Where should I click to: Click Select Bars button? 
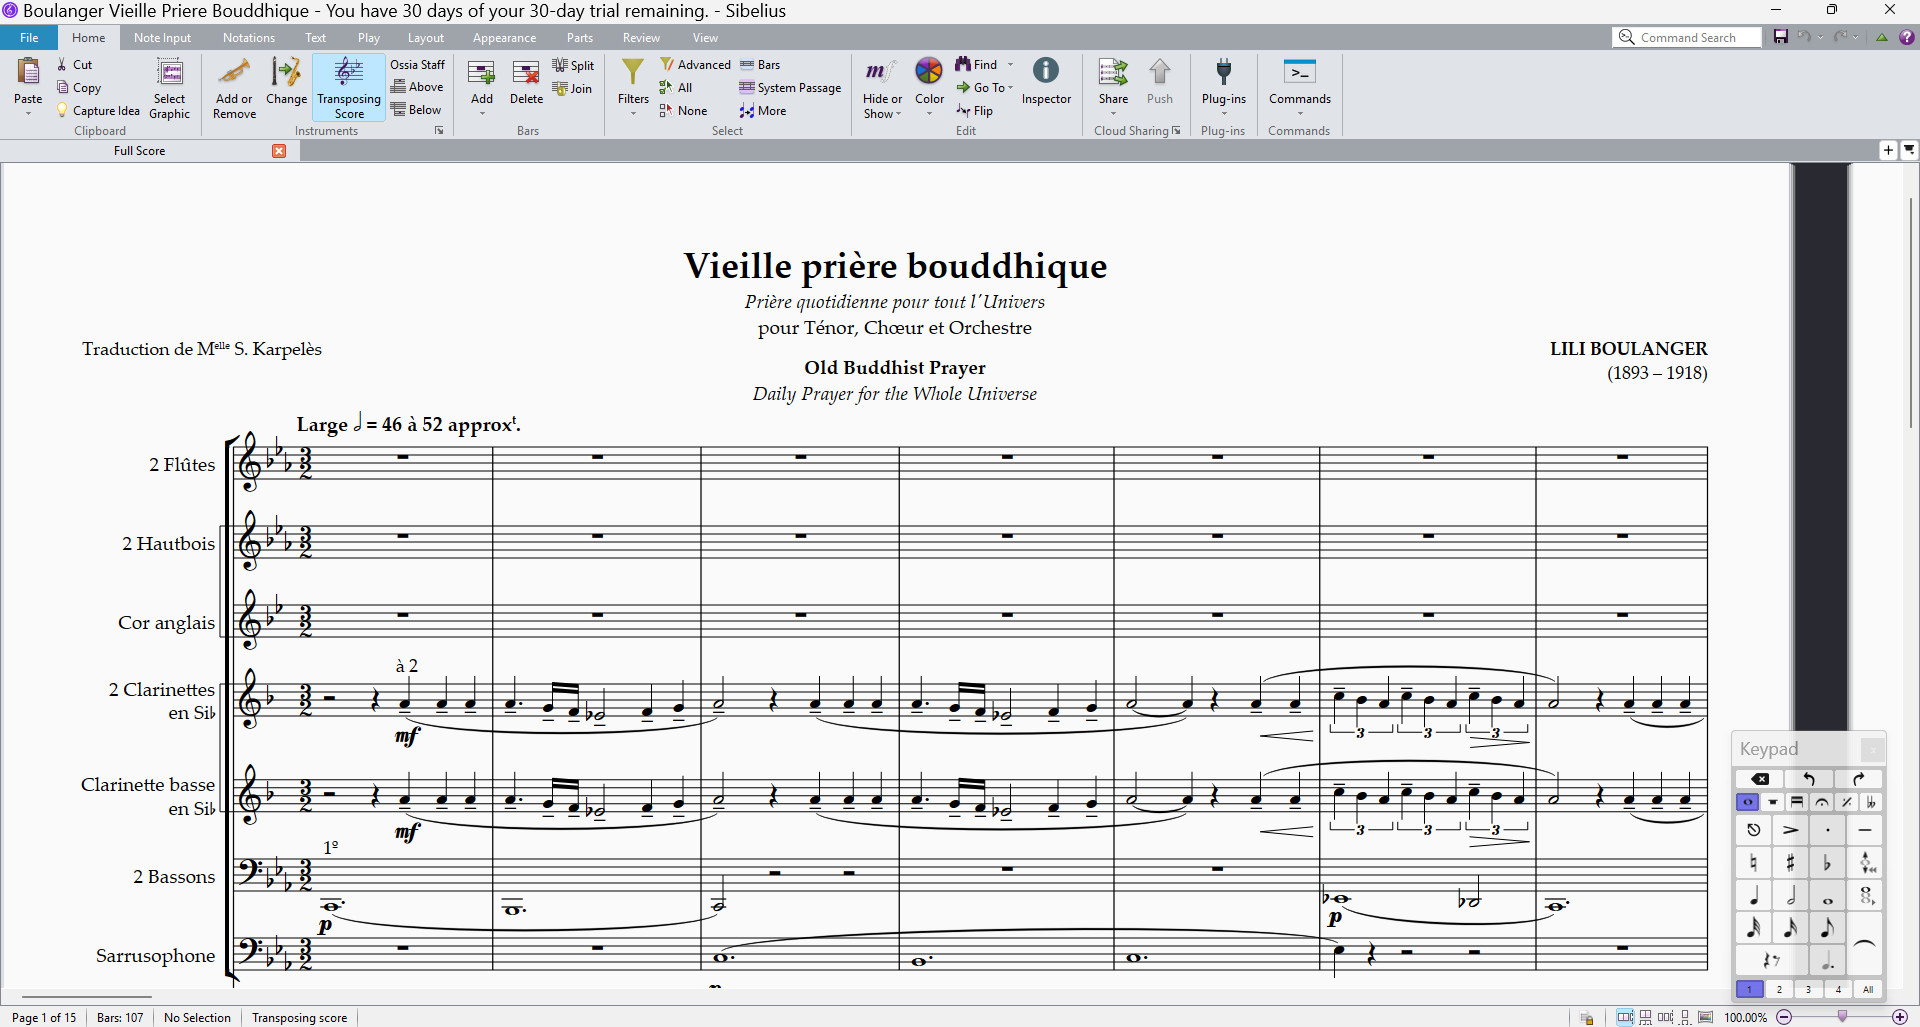760,65
